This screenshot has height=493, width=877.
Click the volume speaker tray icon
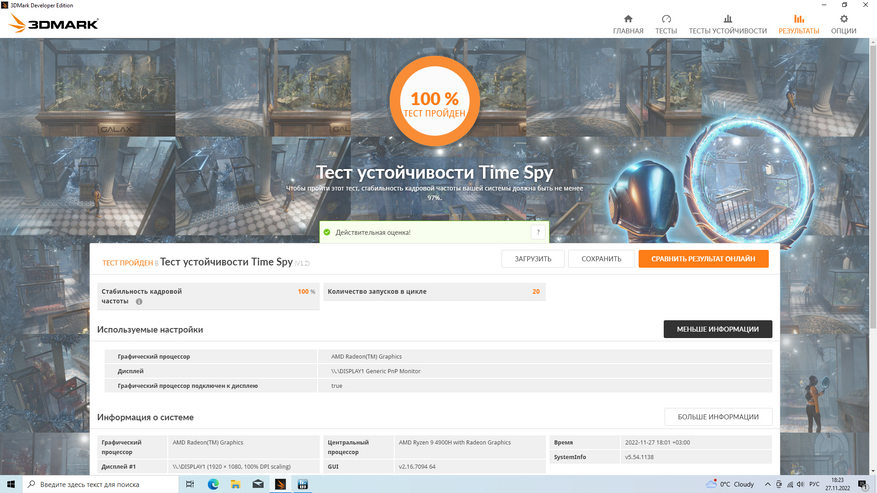click(x=800, y=485)
